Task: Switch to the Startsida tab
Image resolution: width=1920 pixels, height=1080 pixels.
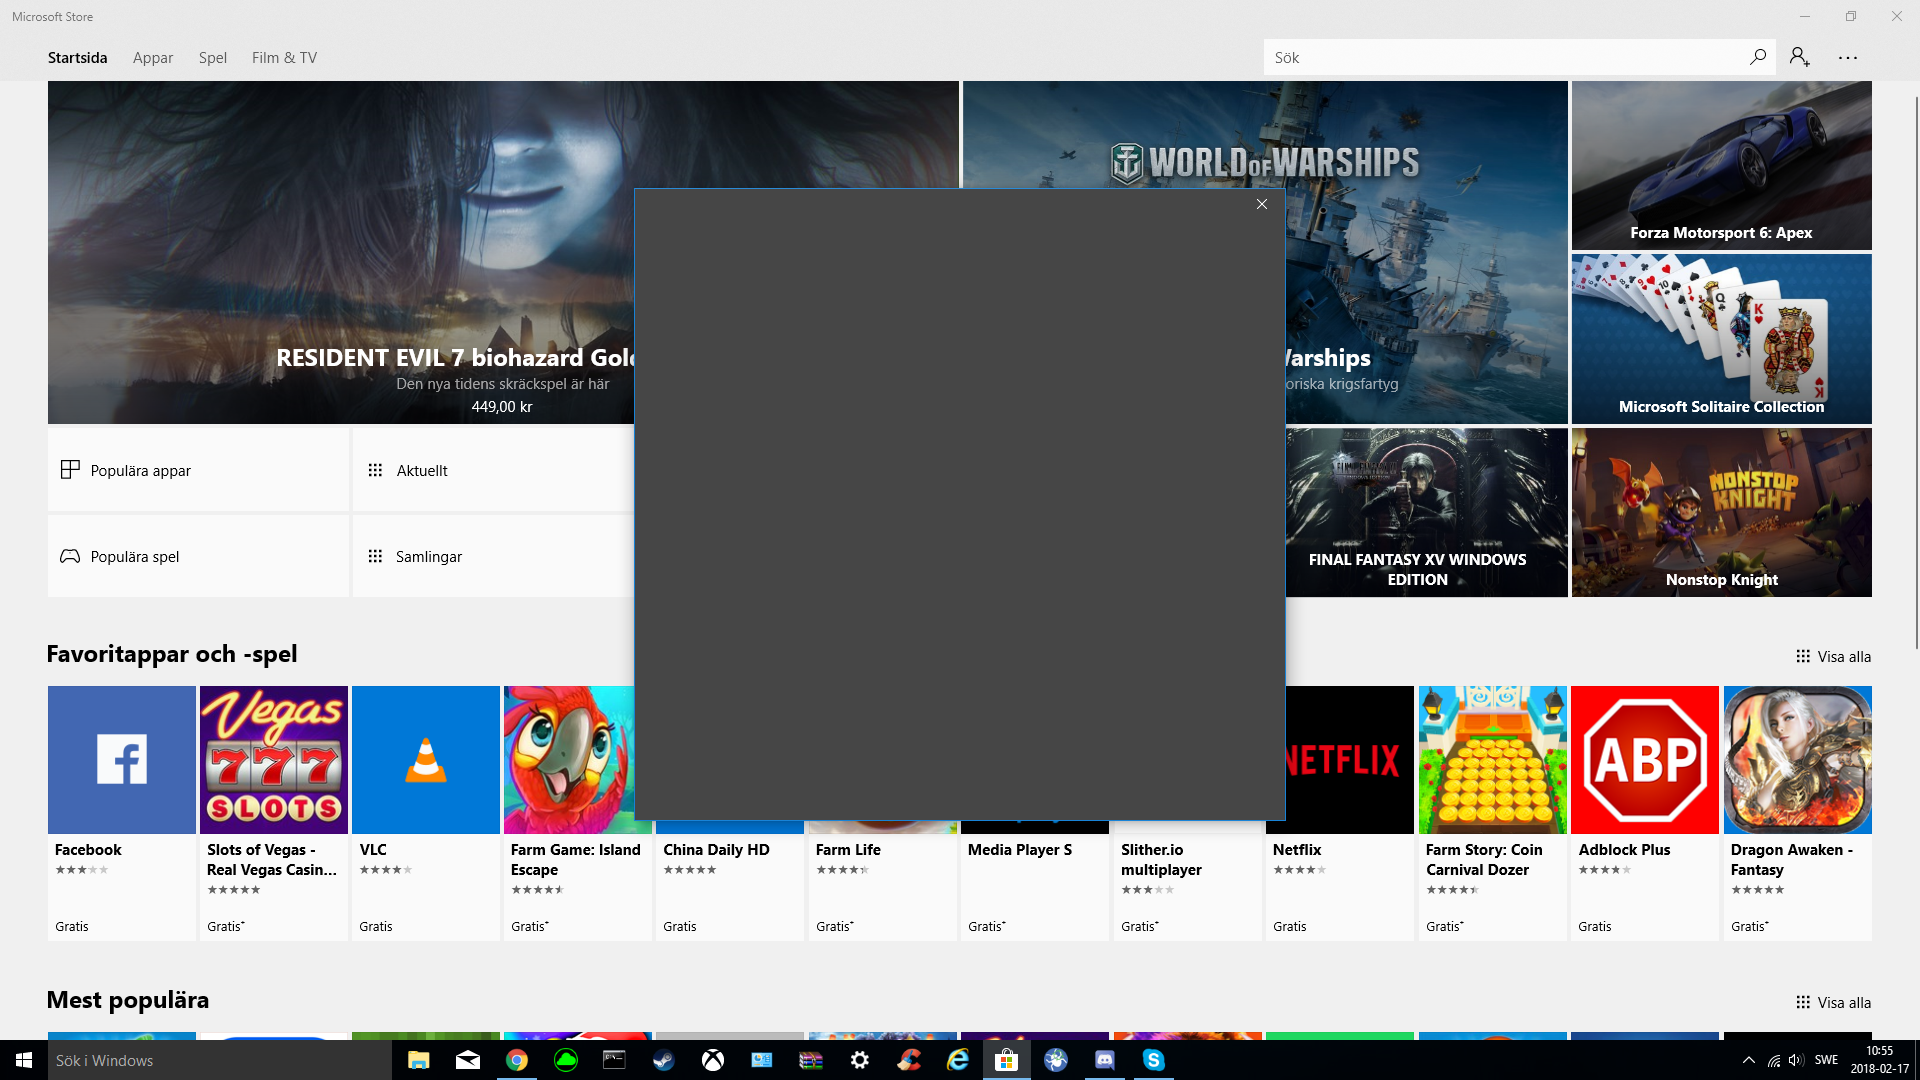Action: click(x=77, y=58)
